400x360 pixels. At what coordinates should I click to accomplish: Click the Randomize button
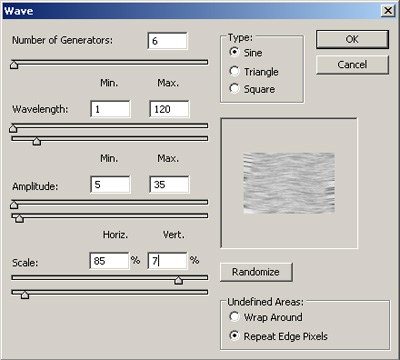tap(256, 272)
